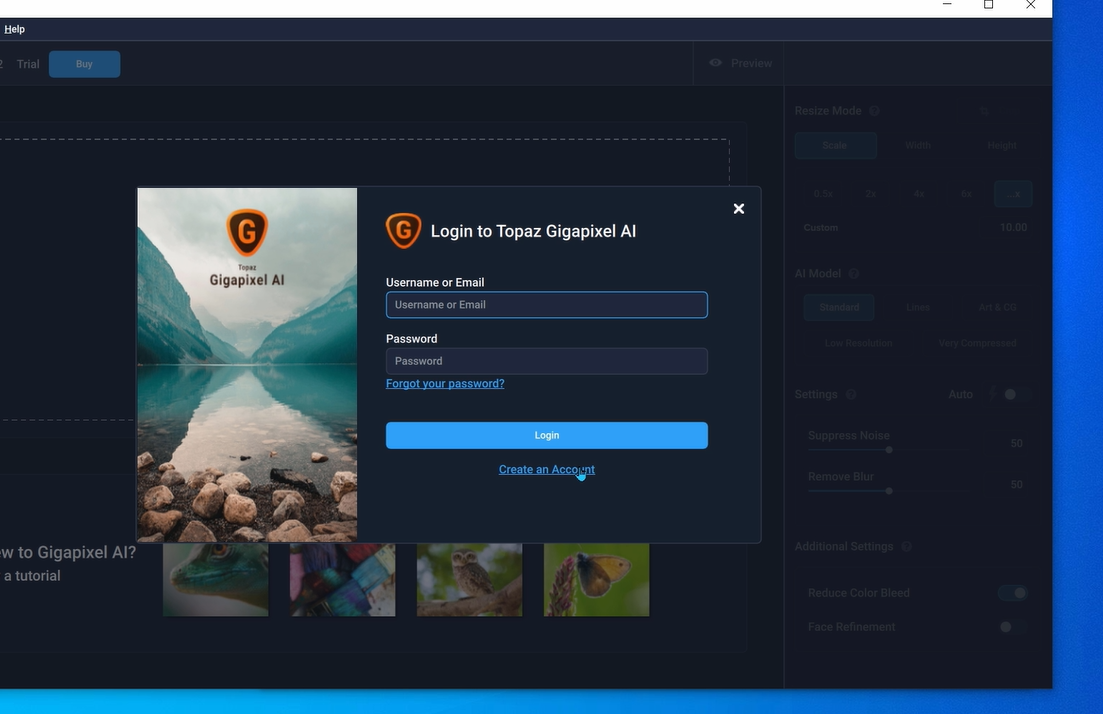This screenshot has height=714, width=1103.
Task: Choose the 0.5x scale option
Action: click(x=823, y=193)
